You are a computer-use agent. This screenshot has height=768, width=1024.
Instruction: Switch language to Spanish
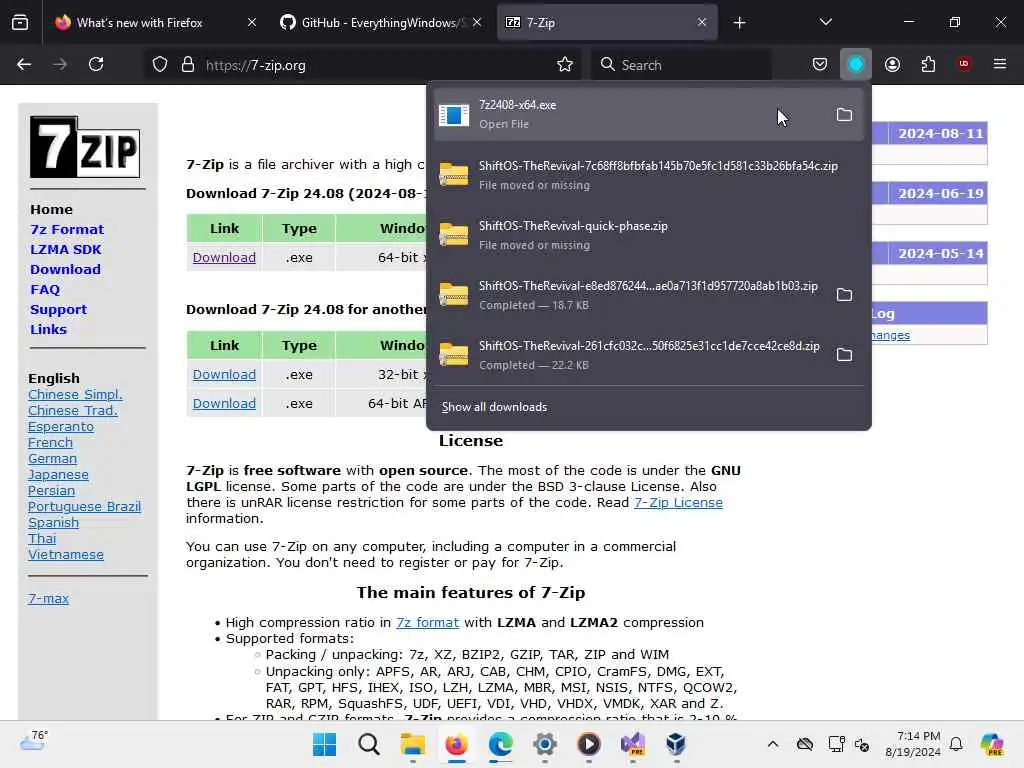[x=53, y=522]
